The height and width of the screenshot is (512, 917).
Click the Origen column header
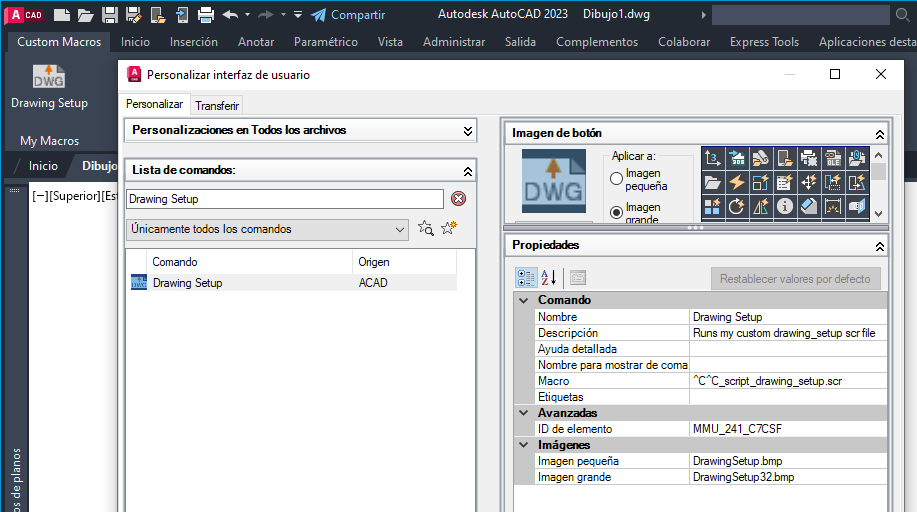point(404,262)
